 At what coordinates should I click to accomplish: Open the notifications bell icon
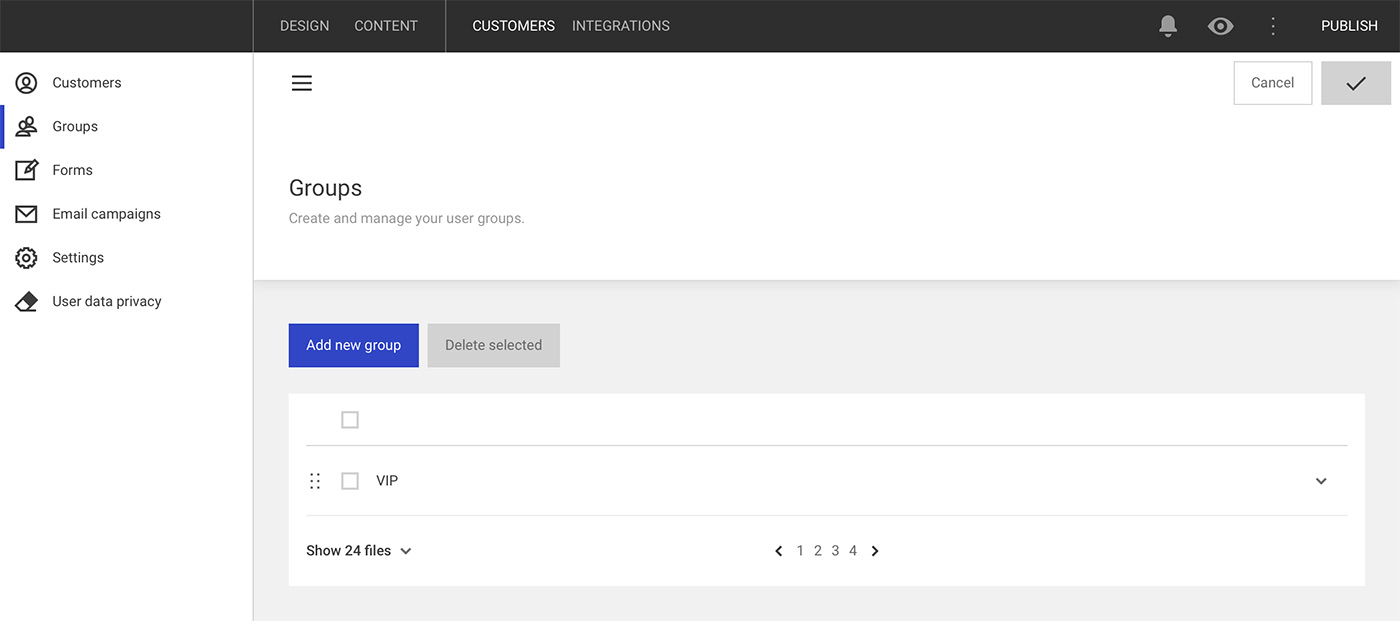[1168, 26]
